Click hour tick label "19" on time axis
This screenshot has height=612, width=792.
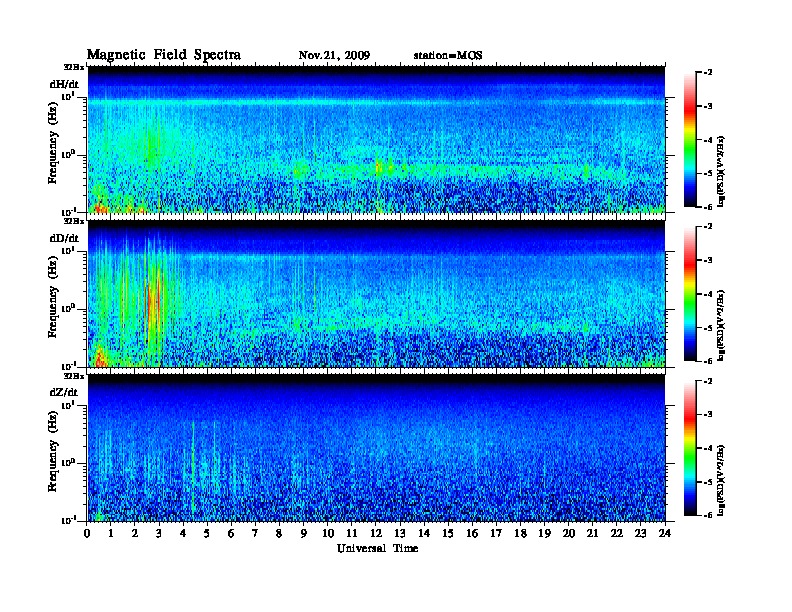tap(544, 533)
